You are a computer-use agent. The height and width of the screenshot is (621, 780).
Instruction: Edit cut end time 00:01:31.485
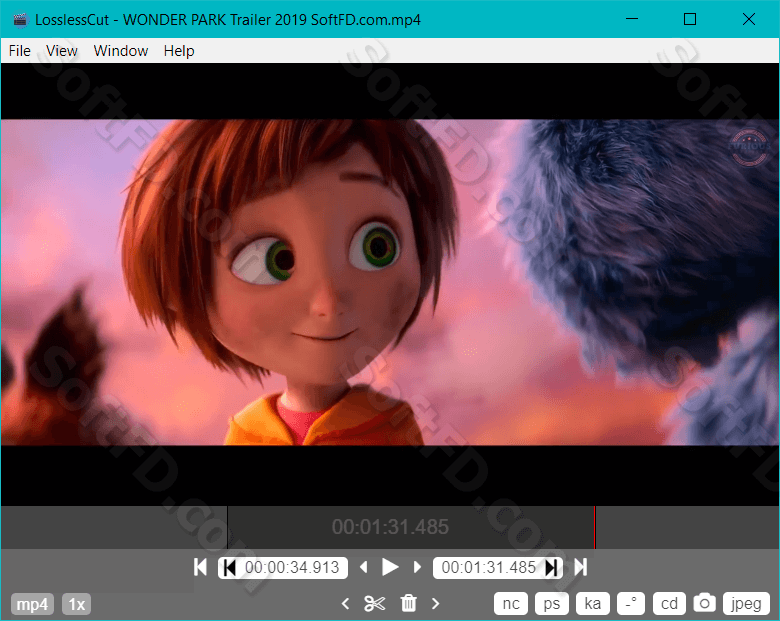[488, 567]
